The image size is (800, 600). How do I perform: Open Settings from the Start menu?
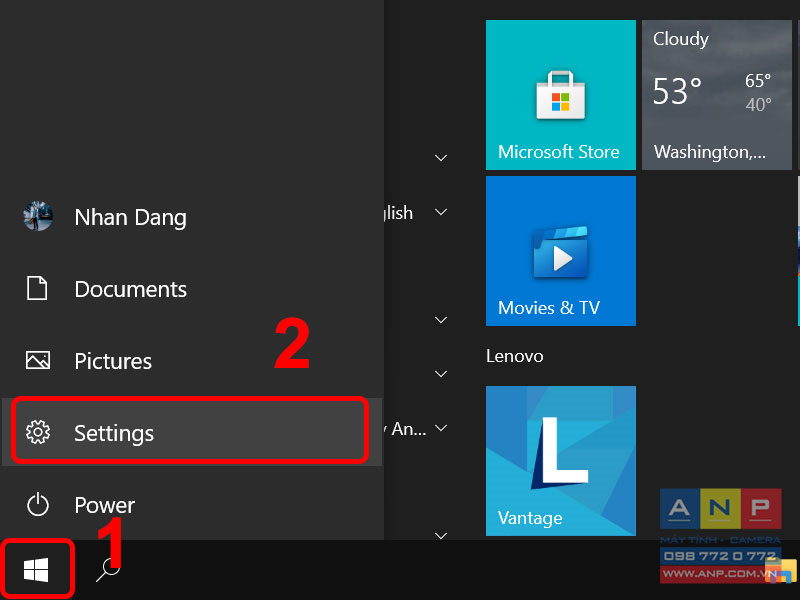pyautogui.click(x=191, y=432)
